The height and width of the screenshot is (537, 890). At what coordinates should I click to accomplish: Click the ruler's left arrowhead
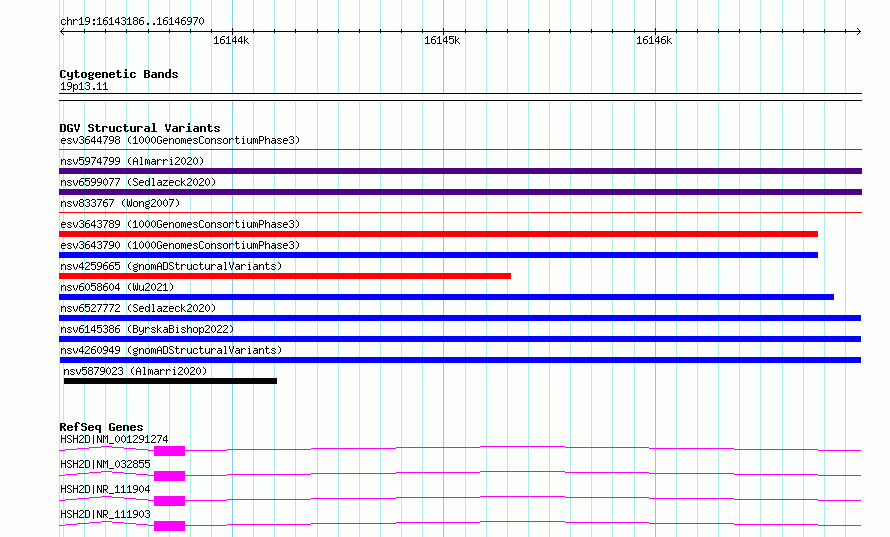(x=62, y=31)
